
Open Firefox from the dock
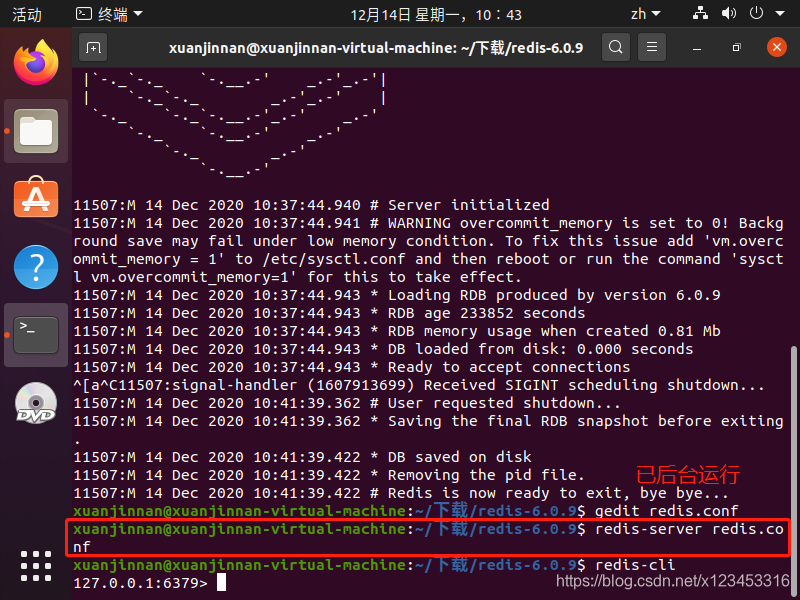[x=36, y=62]
